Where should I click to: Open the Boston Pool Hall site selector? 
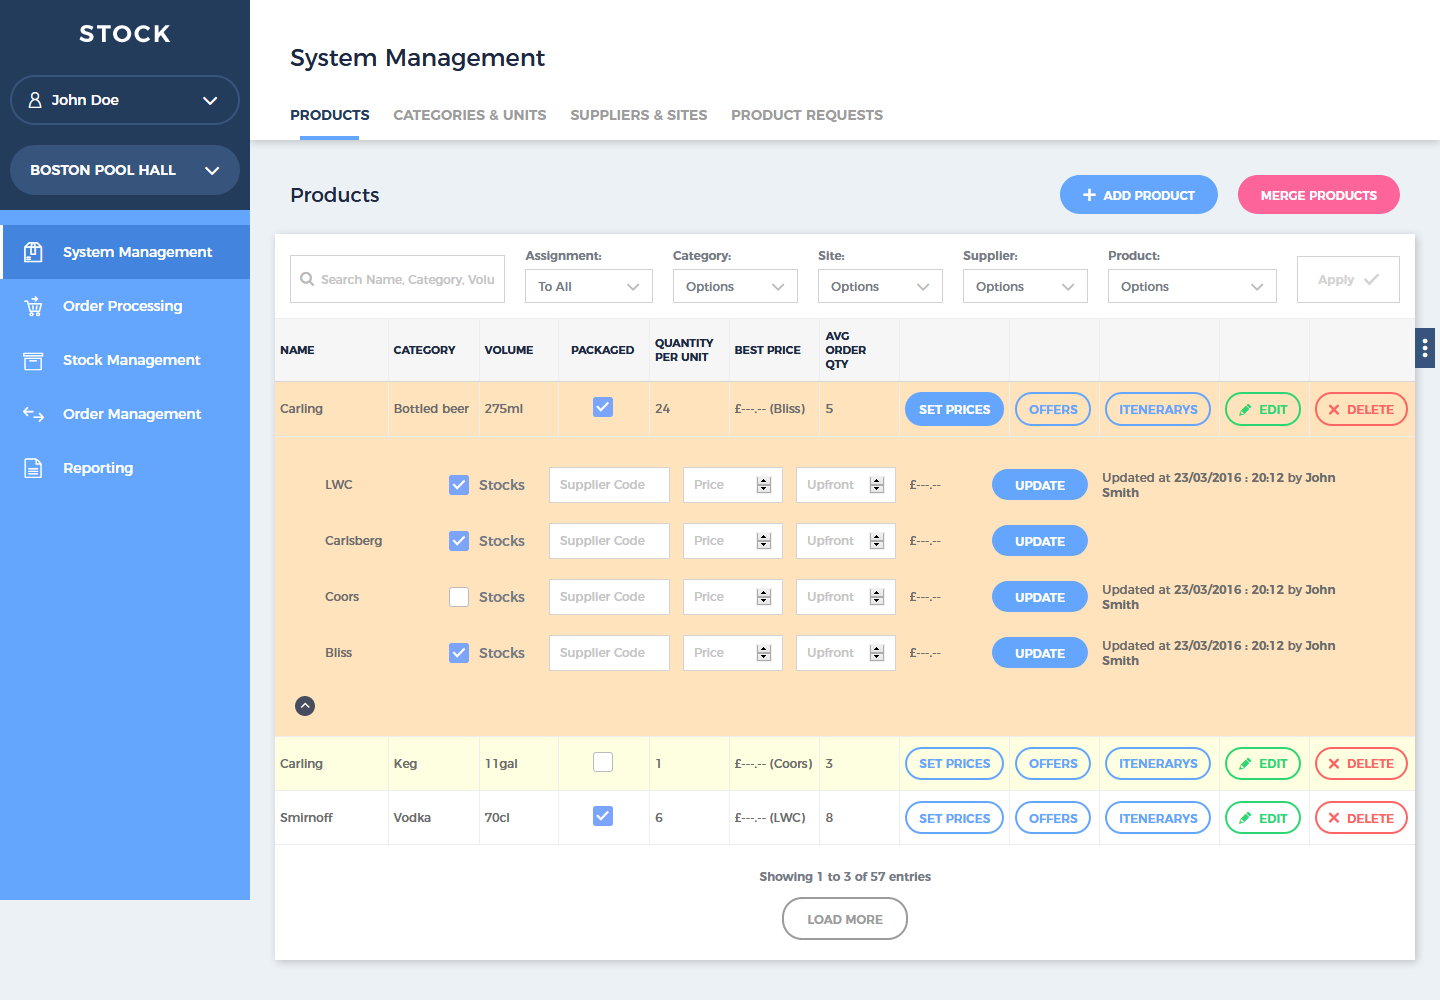(x=125, y=170)
